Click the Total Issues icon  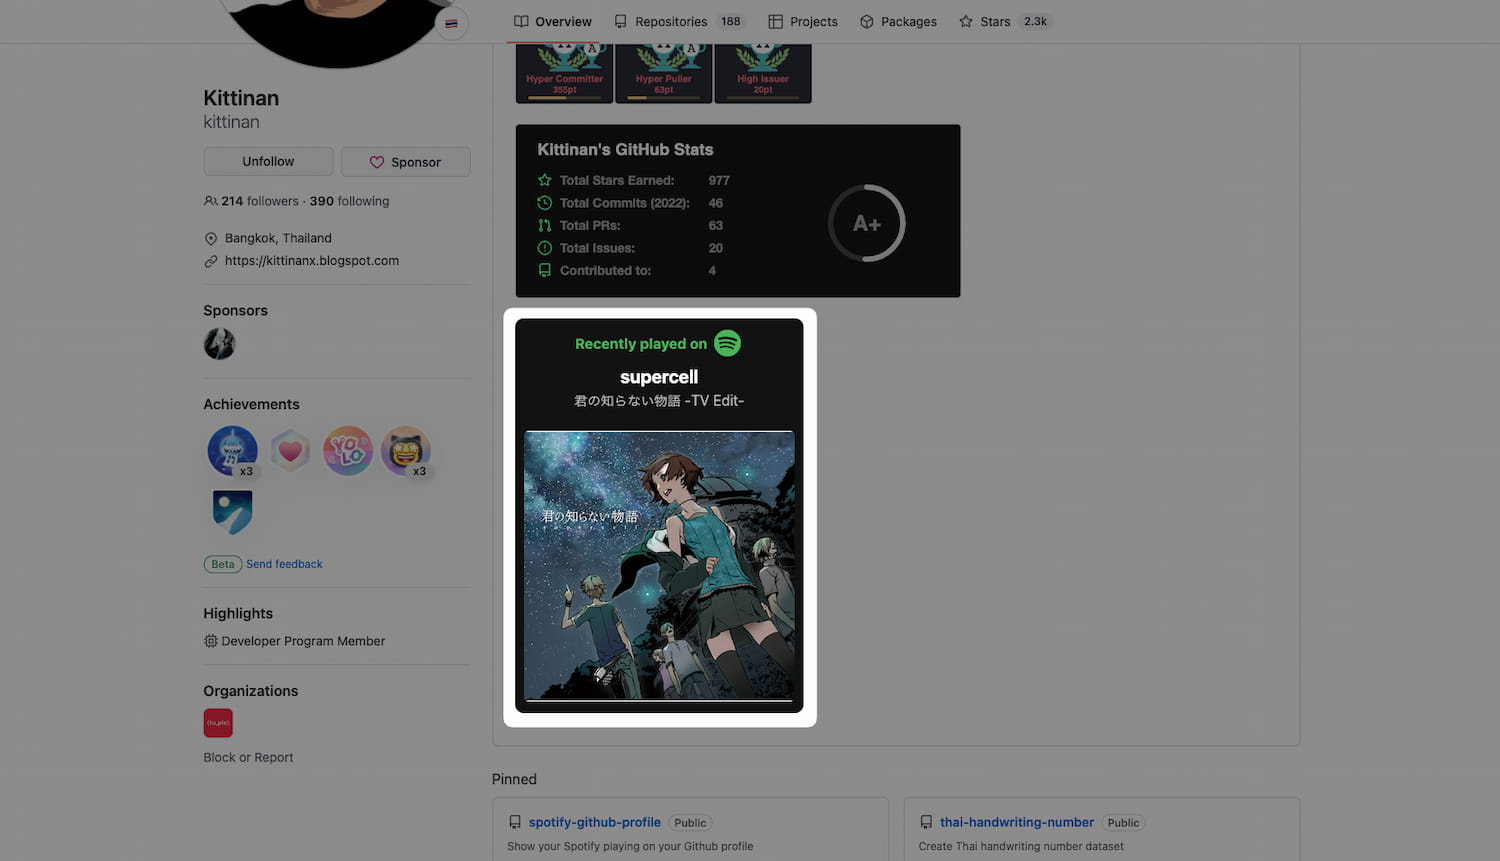pos(545,248)
